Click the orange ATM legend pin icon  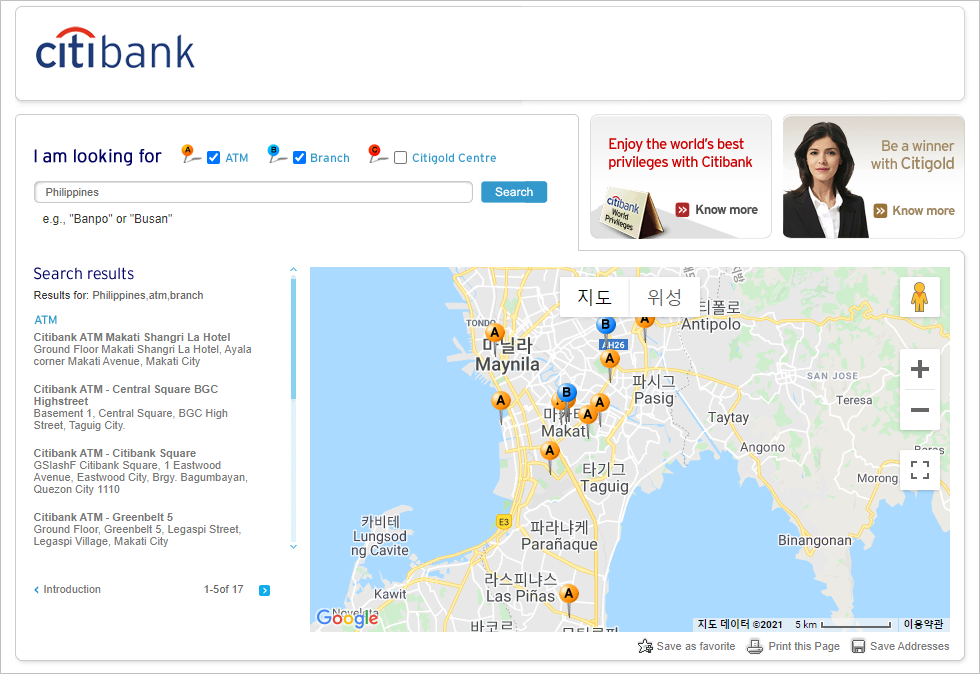190,154
